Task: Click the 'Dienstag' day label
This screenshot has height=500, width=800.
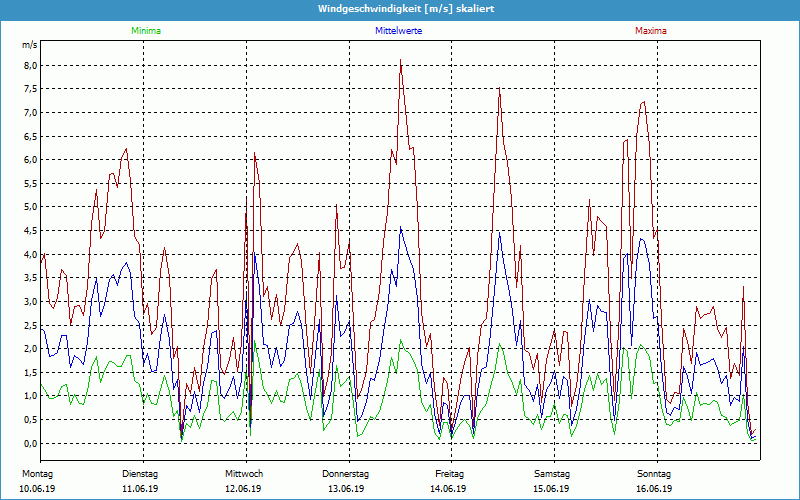Action: (140, 474)
